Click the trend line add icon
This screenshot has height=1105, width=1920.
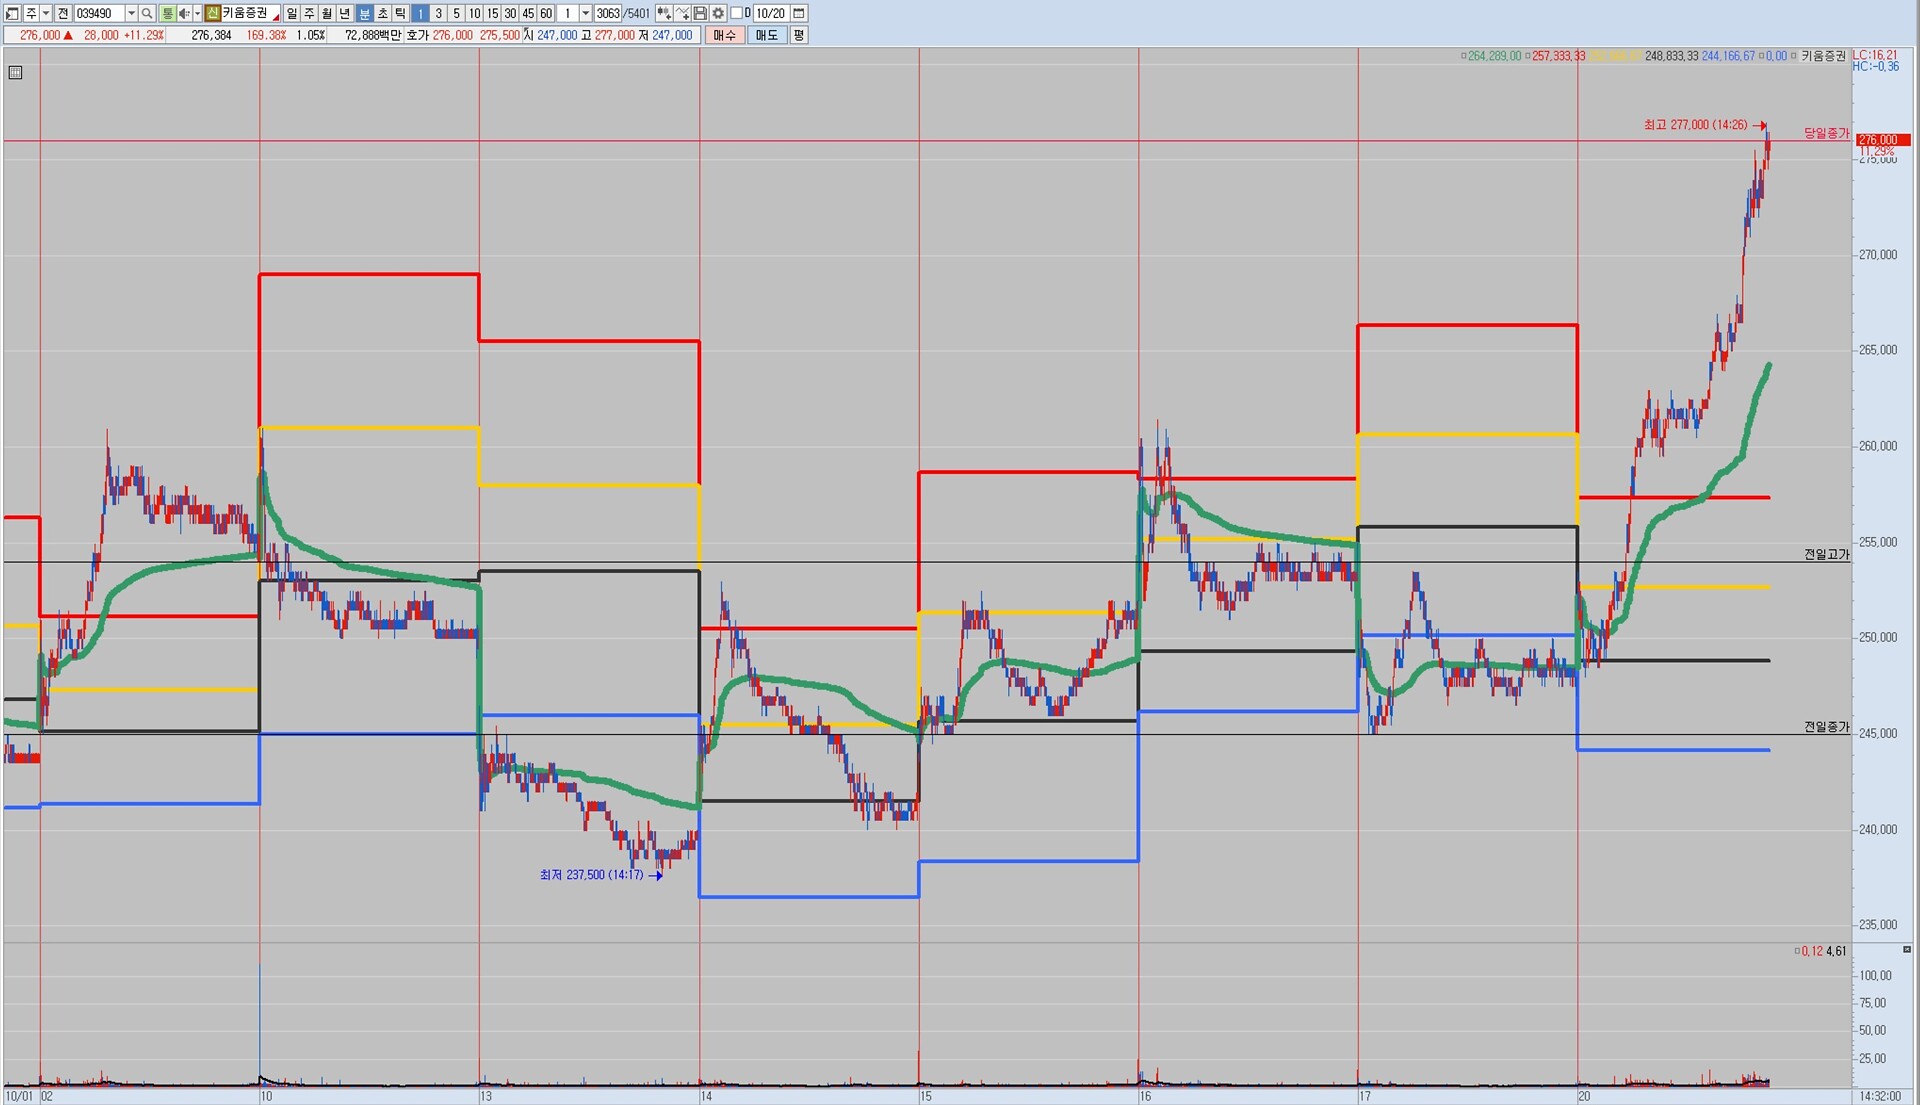(682, 13)
